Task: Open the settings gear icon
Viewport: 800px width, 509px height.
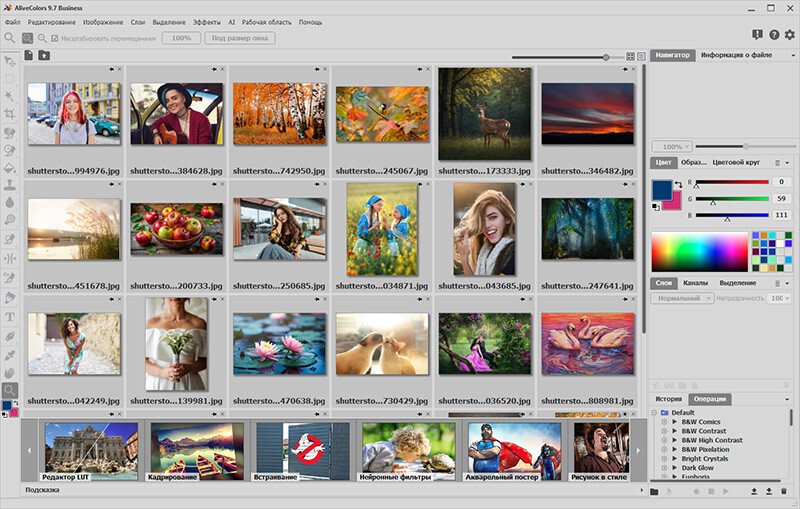Action: pyautogui.click(x=790, y=36)
